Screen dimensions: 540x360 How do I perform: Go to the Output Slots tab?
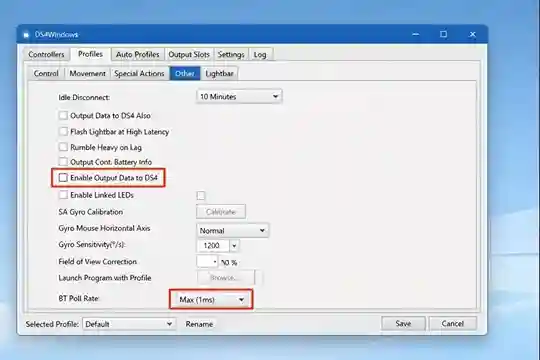coord(189,54)
